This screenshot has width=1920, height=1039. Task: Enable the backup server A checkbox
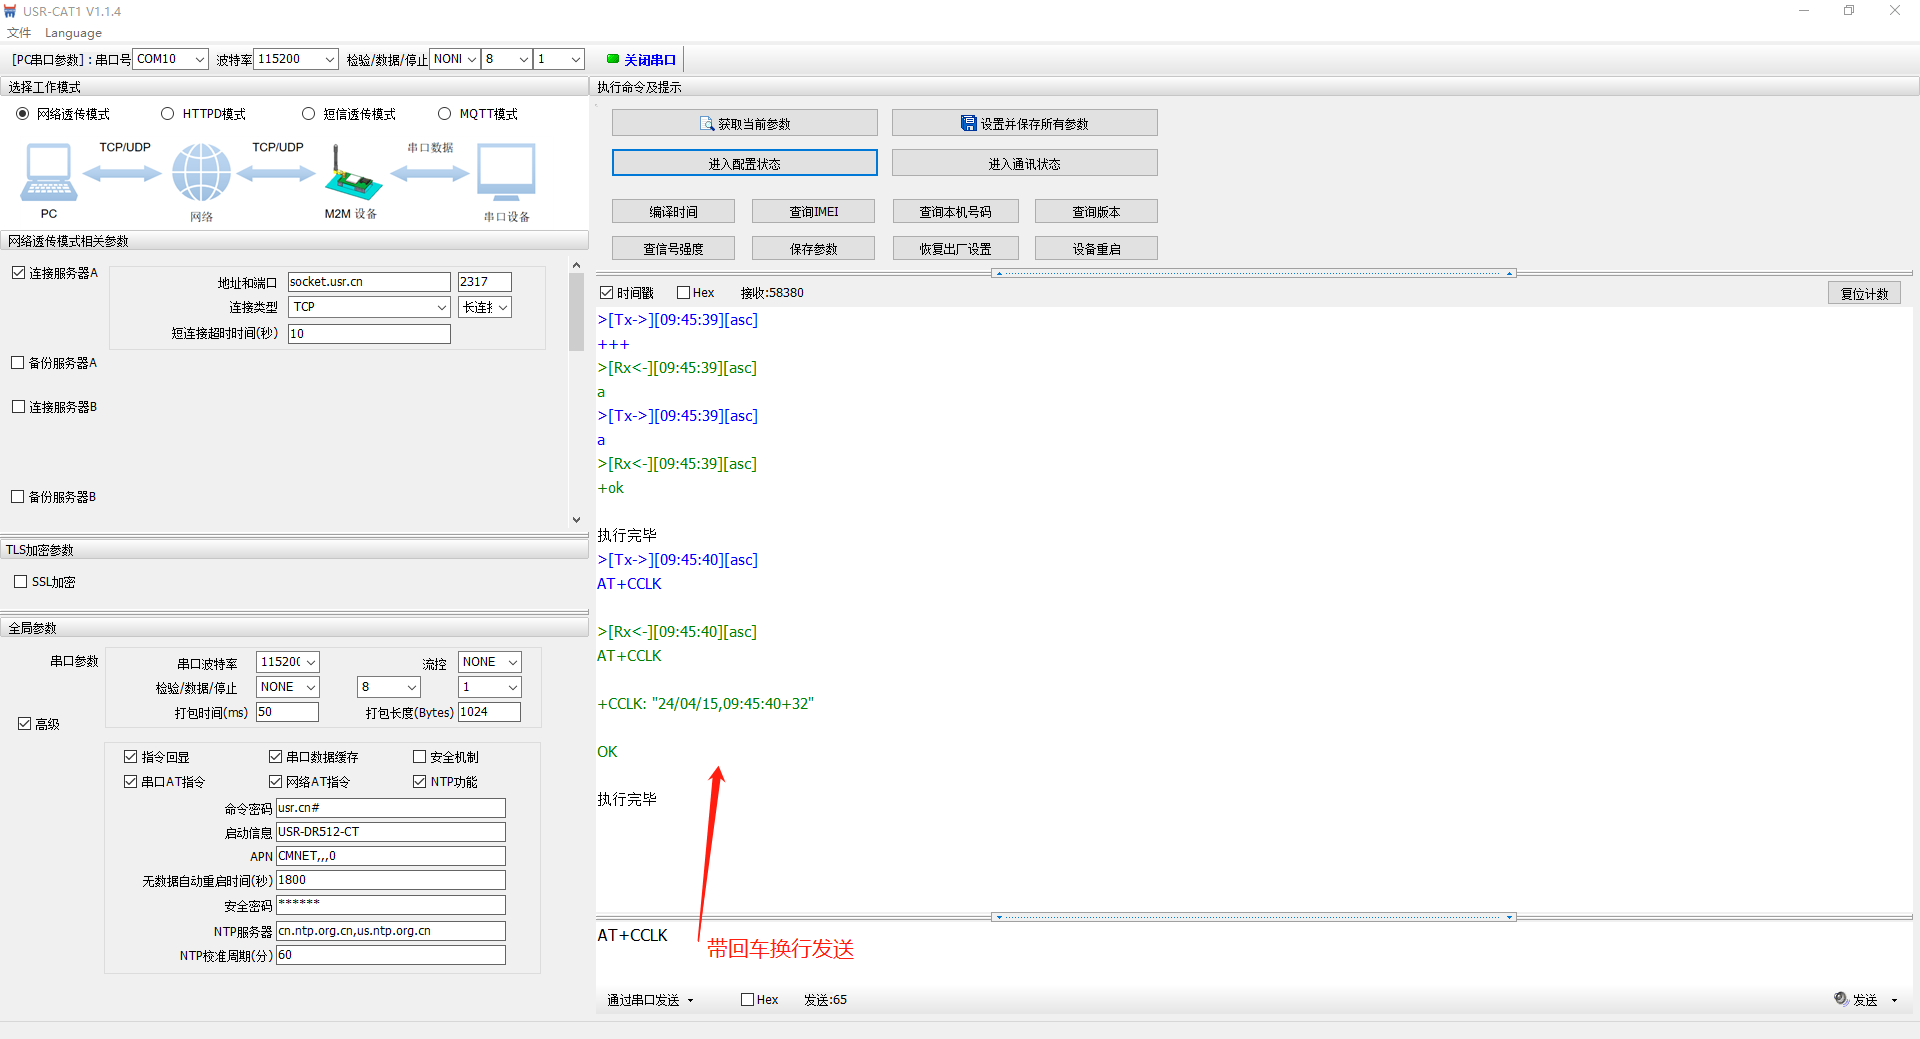(x=18, y=363)
